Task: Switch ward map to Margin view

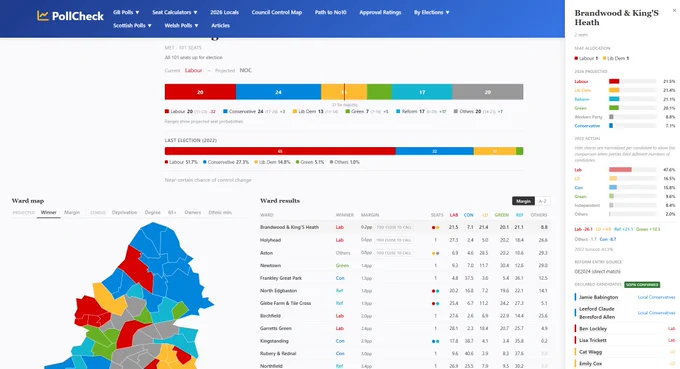Action: (72, 212)
